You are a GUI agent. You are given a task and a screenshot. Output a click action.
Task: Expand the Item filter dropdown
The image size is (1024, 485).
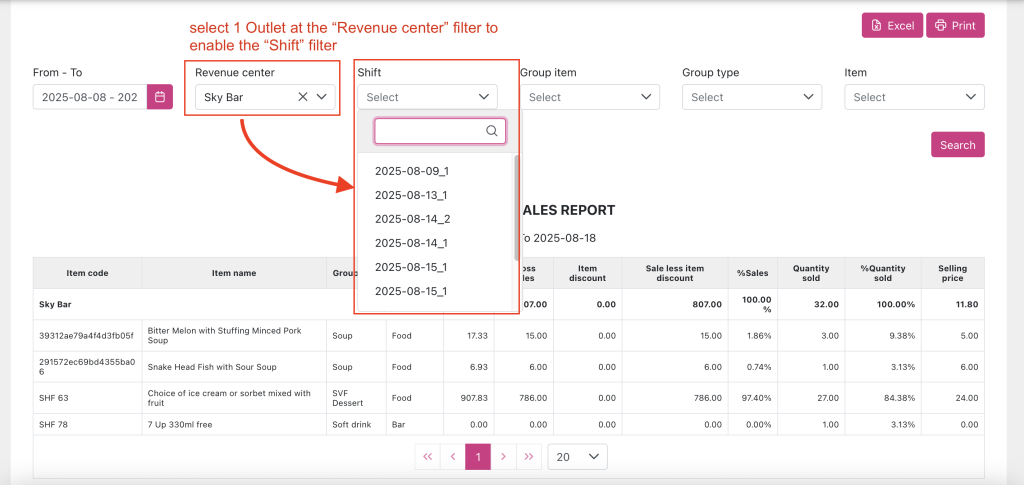pos(914,97)
